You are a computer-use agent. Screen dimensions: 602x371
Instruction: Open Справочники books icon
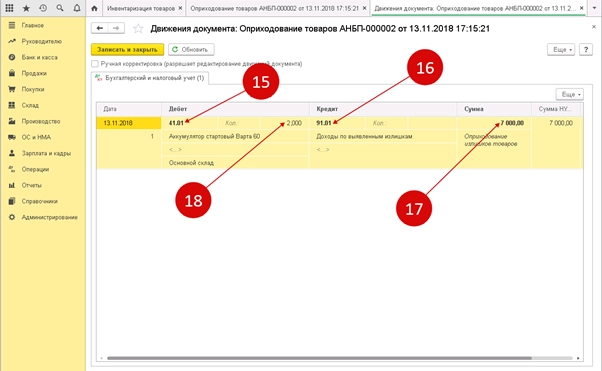(12, 201)
